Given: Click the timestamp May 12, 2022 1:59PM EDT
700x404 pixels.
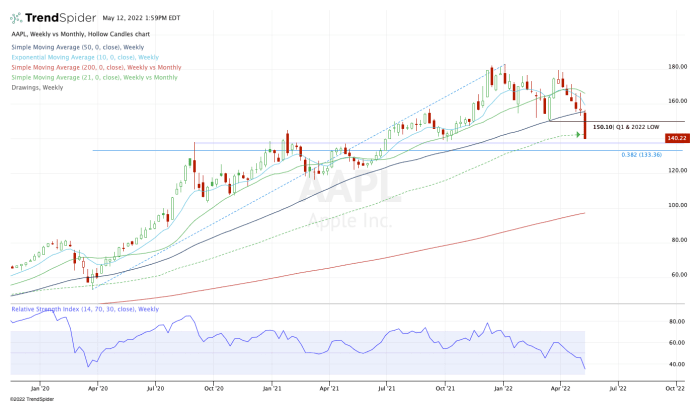Looking at the screenshot, I should click(x=142, y=18).
